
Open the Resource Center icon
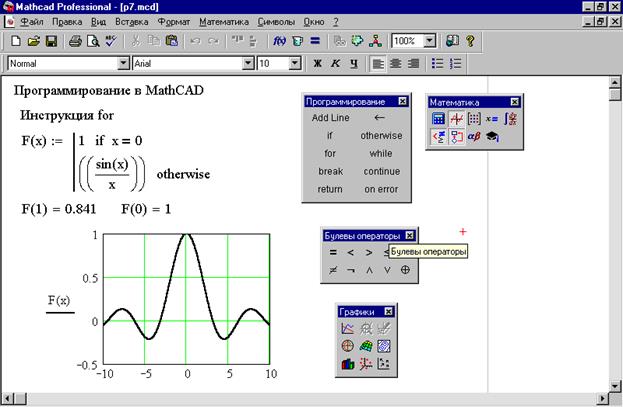pyautogui.click(x=452, y=41)
